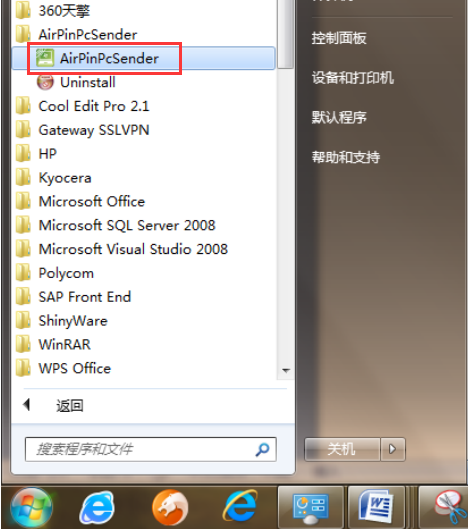468x529 pixels.
Task: Click the search magnifier icon
Action: point(263,449)
